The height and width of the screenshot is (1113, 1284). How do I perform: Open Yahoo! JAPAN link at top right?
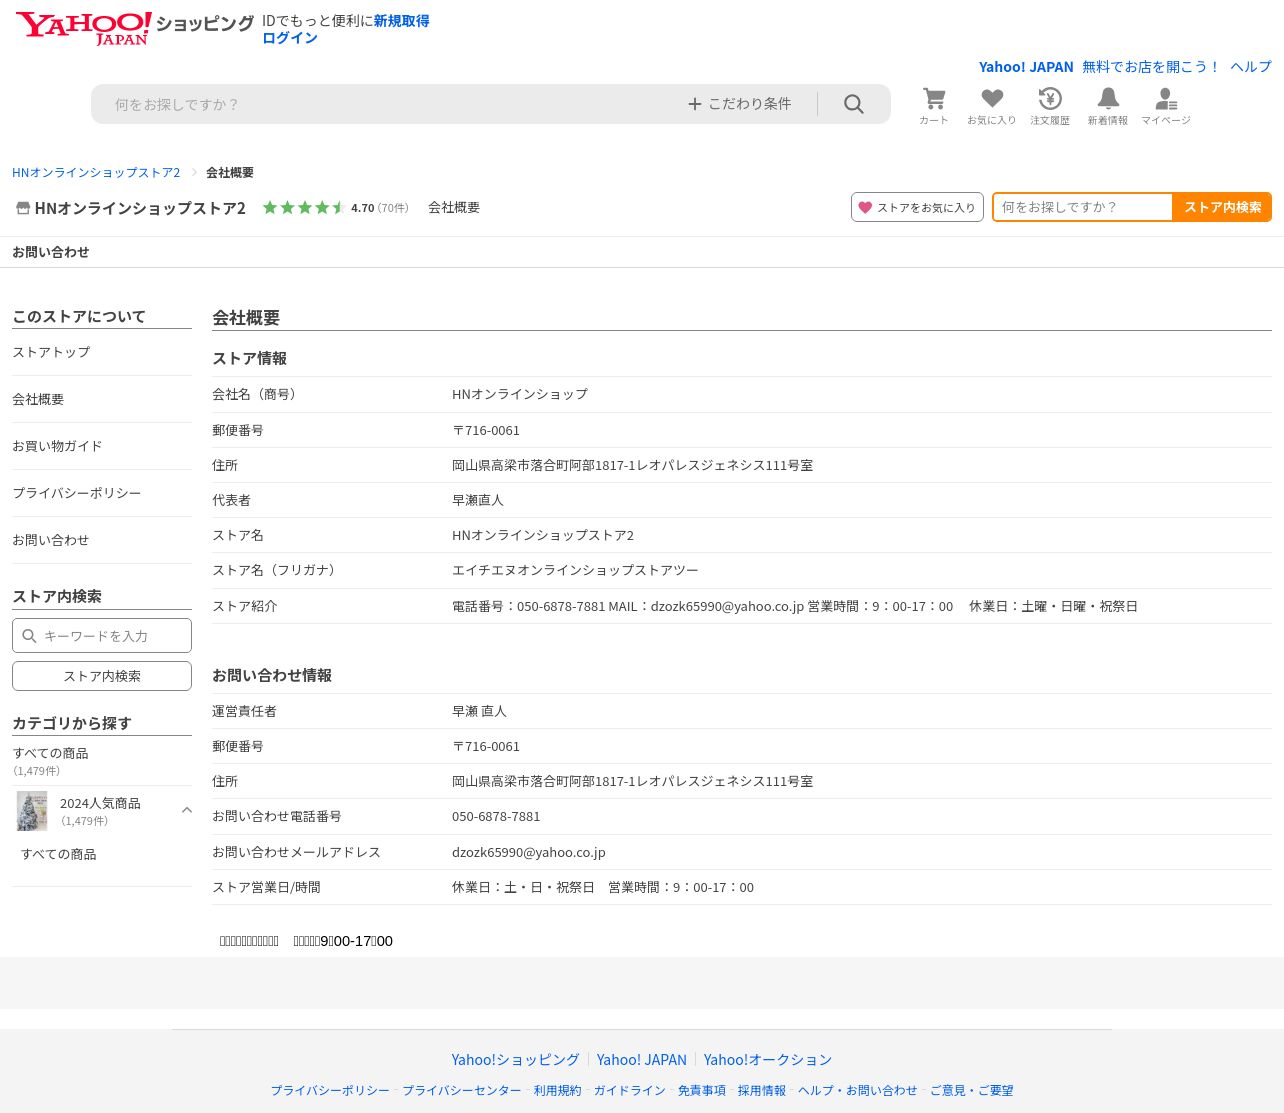coord(1026,67)
